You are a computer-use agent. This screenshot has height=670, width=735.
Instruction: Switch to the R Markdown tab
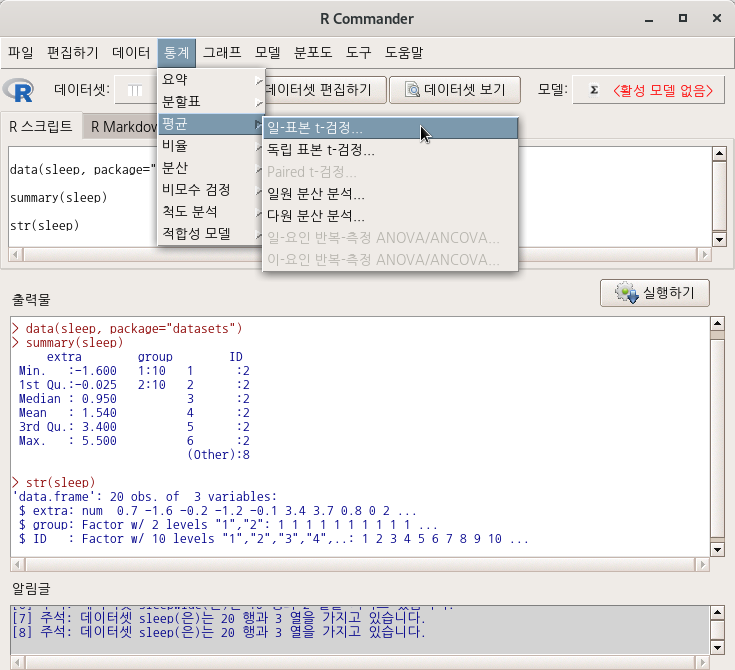(x=120, y=127)
